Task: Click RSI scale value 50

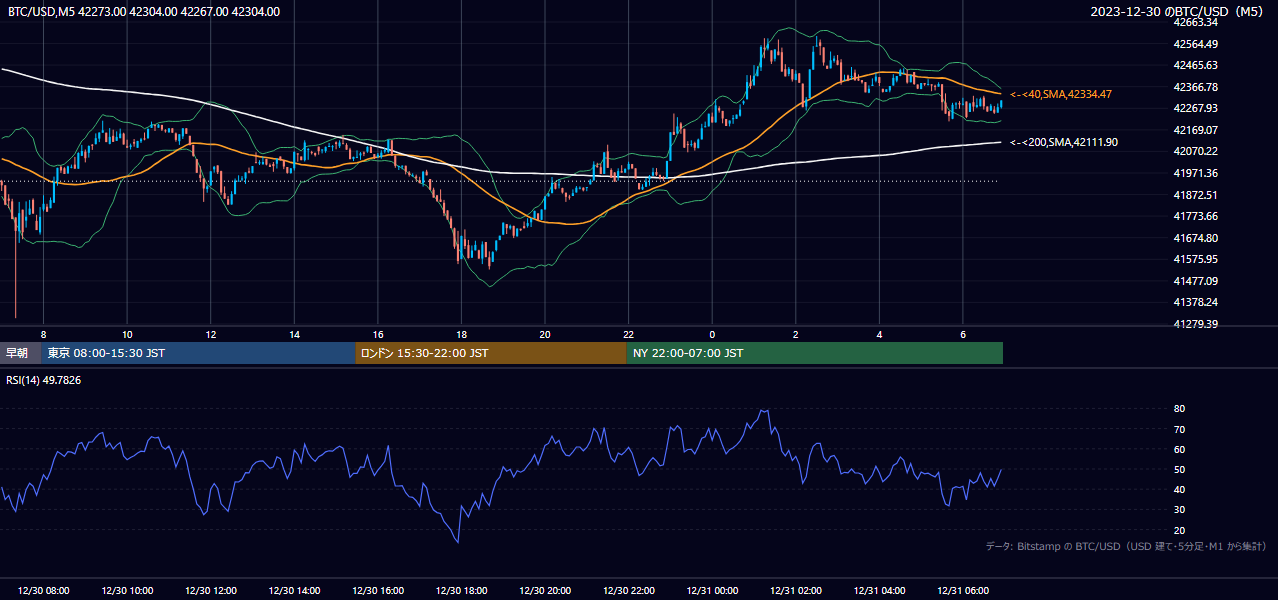Action: (1179, 469)
